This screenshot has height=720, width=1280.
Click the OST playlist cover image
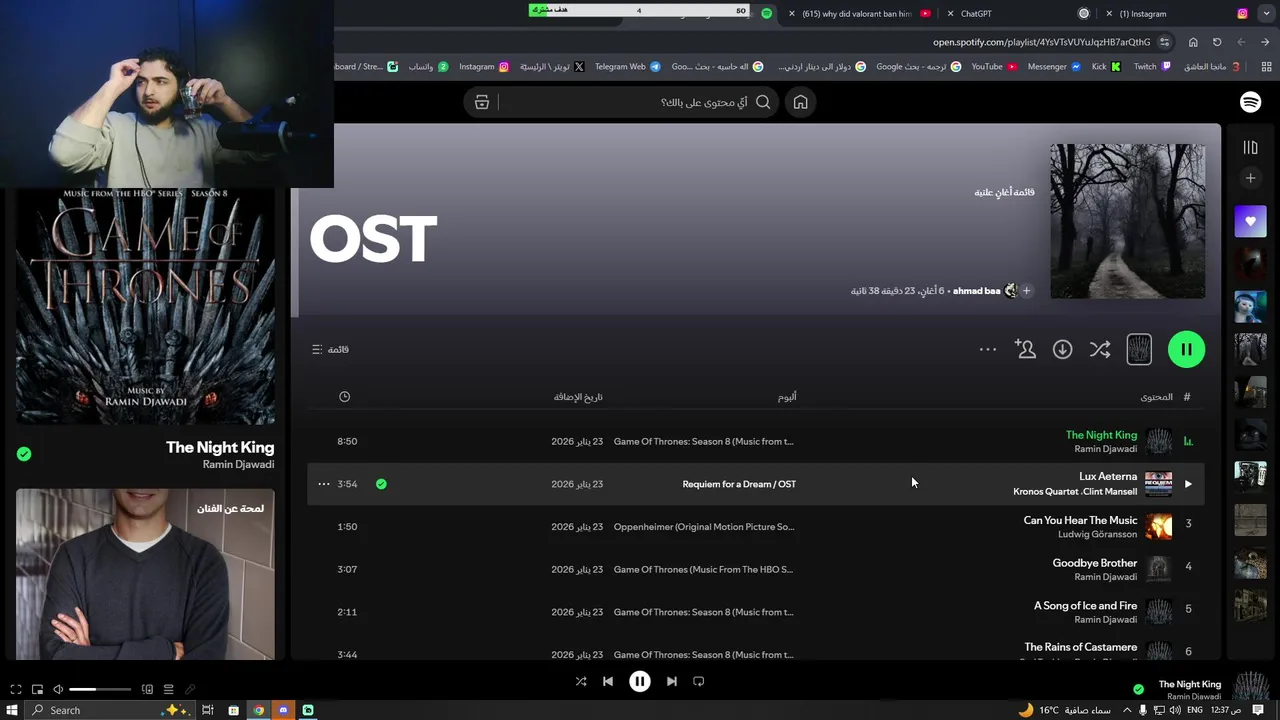click(x=1127, y=221)
